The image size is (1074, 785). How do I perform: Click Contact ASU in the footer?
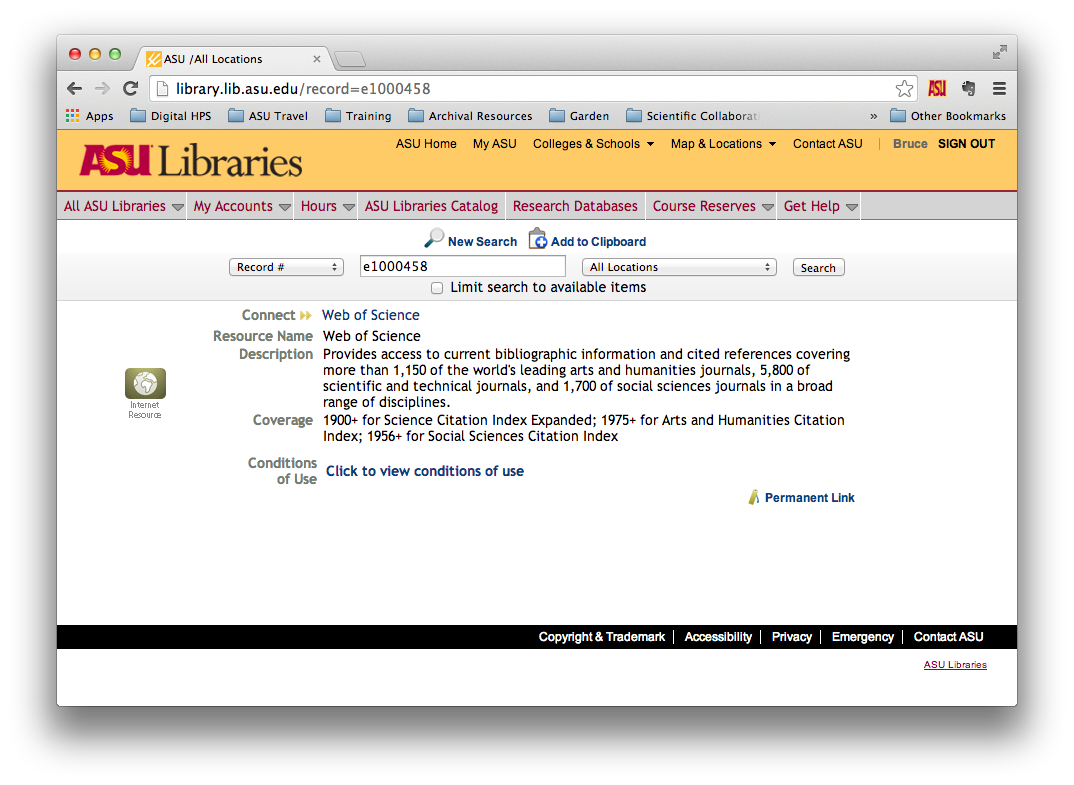(x=949, y=637)
